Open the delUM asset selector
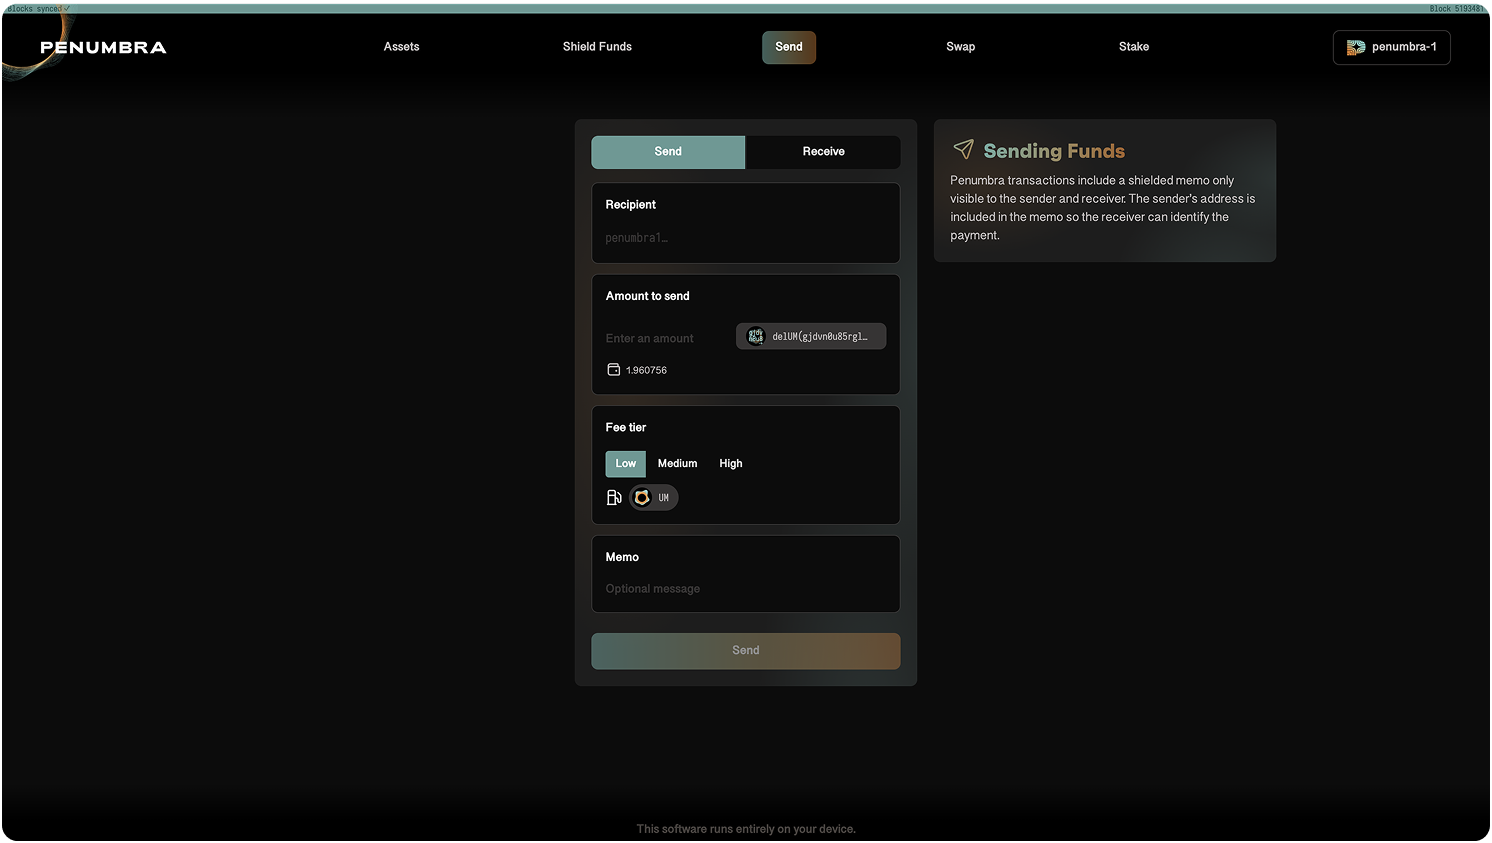 (x=810, y=336)
